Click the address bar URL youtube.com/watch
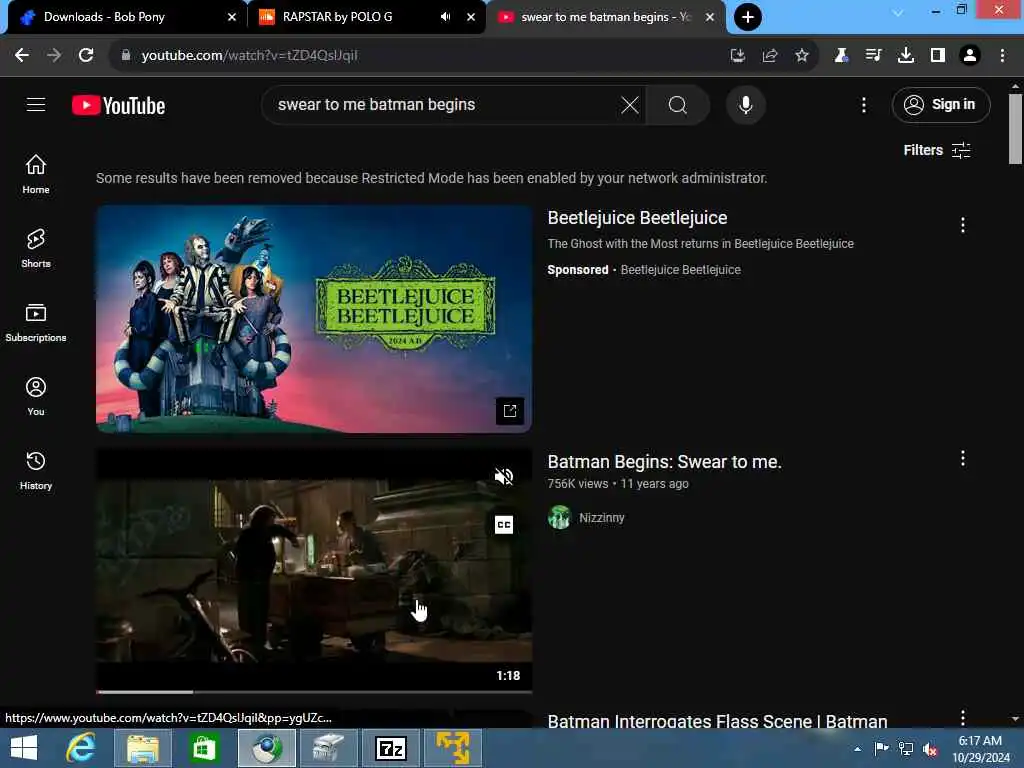This screenshot has width=1024, height=768. click(249, 56)
